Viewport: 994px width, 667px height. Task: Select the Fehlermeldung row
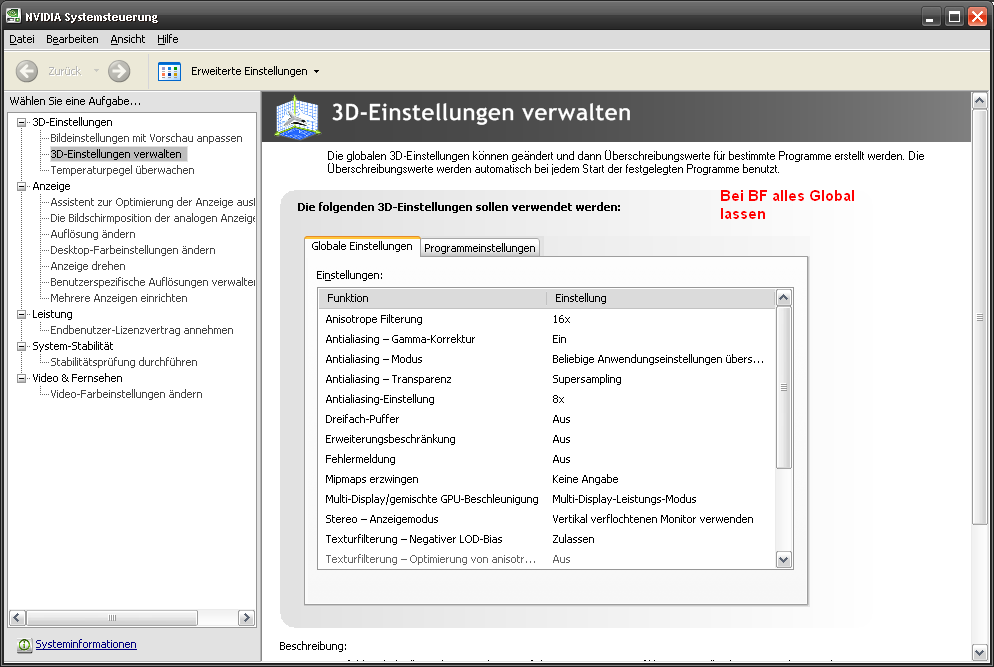point(547,459)
